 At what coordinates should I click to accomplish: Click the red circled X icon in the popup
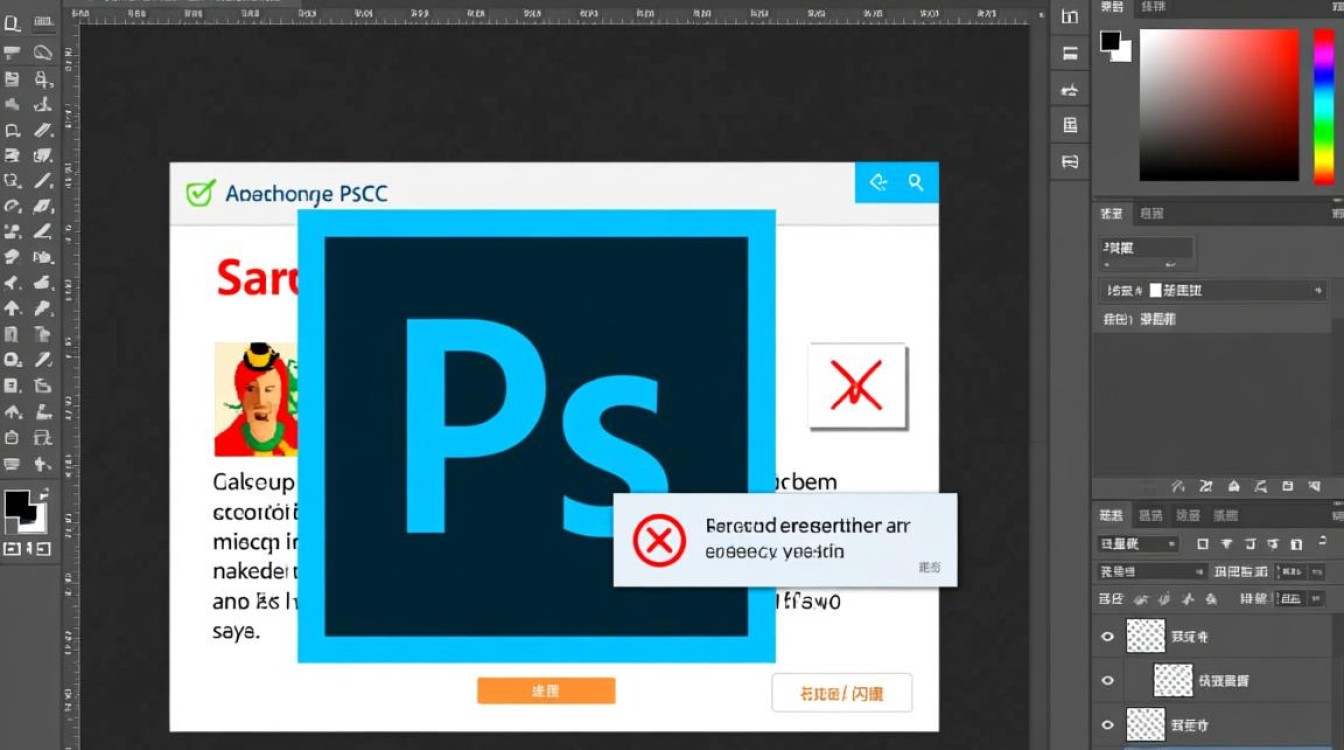pyautogui.click(x=660, y=540)
